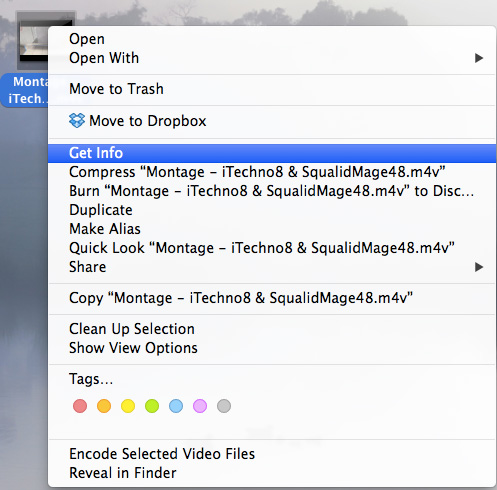Choose Clean Up Selection

pyautogui.click(x=272, y=329)
